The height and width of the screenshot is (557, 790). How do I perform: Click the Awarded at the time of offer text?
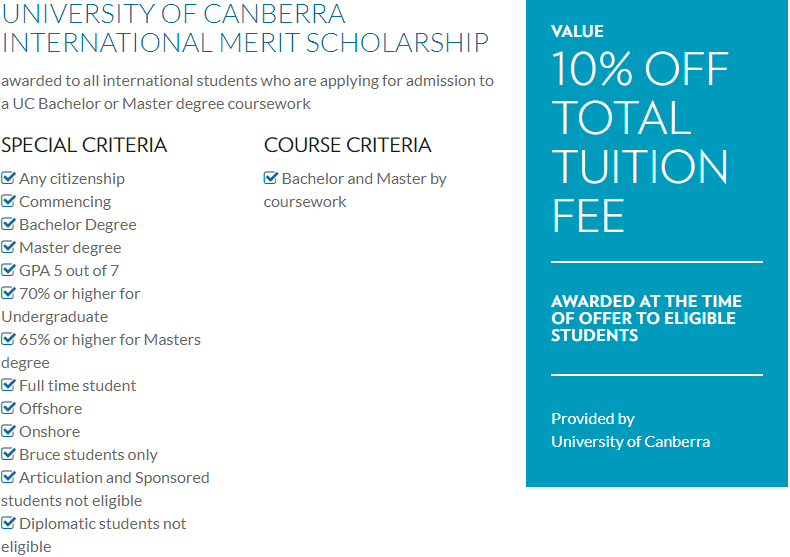click(x=646, y=318)
